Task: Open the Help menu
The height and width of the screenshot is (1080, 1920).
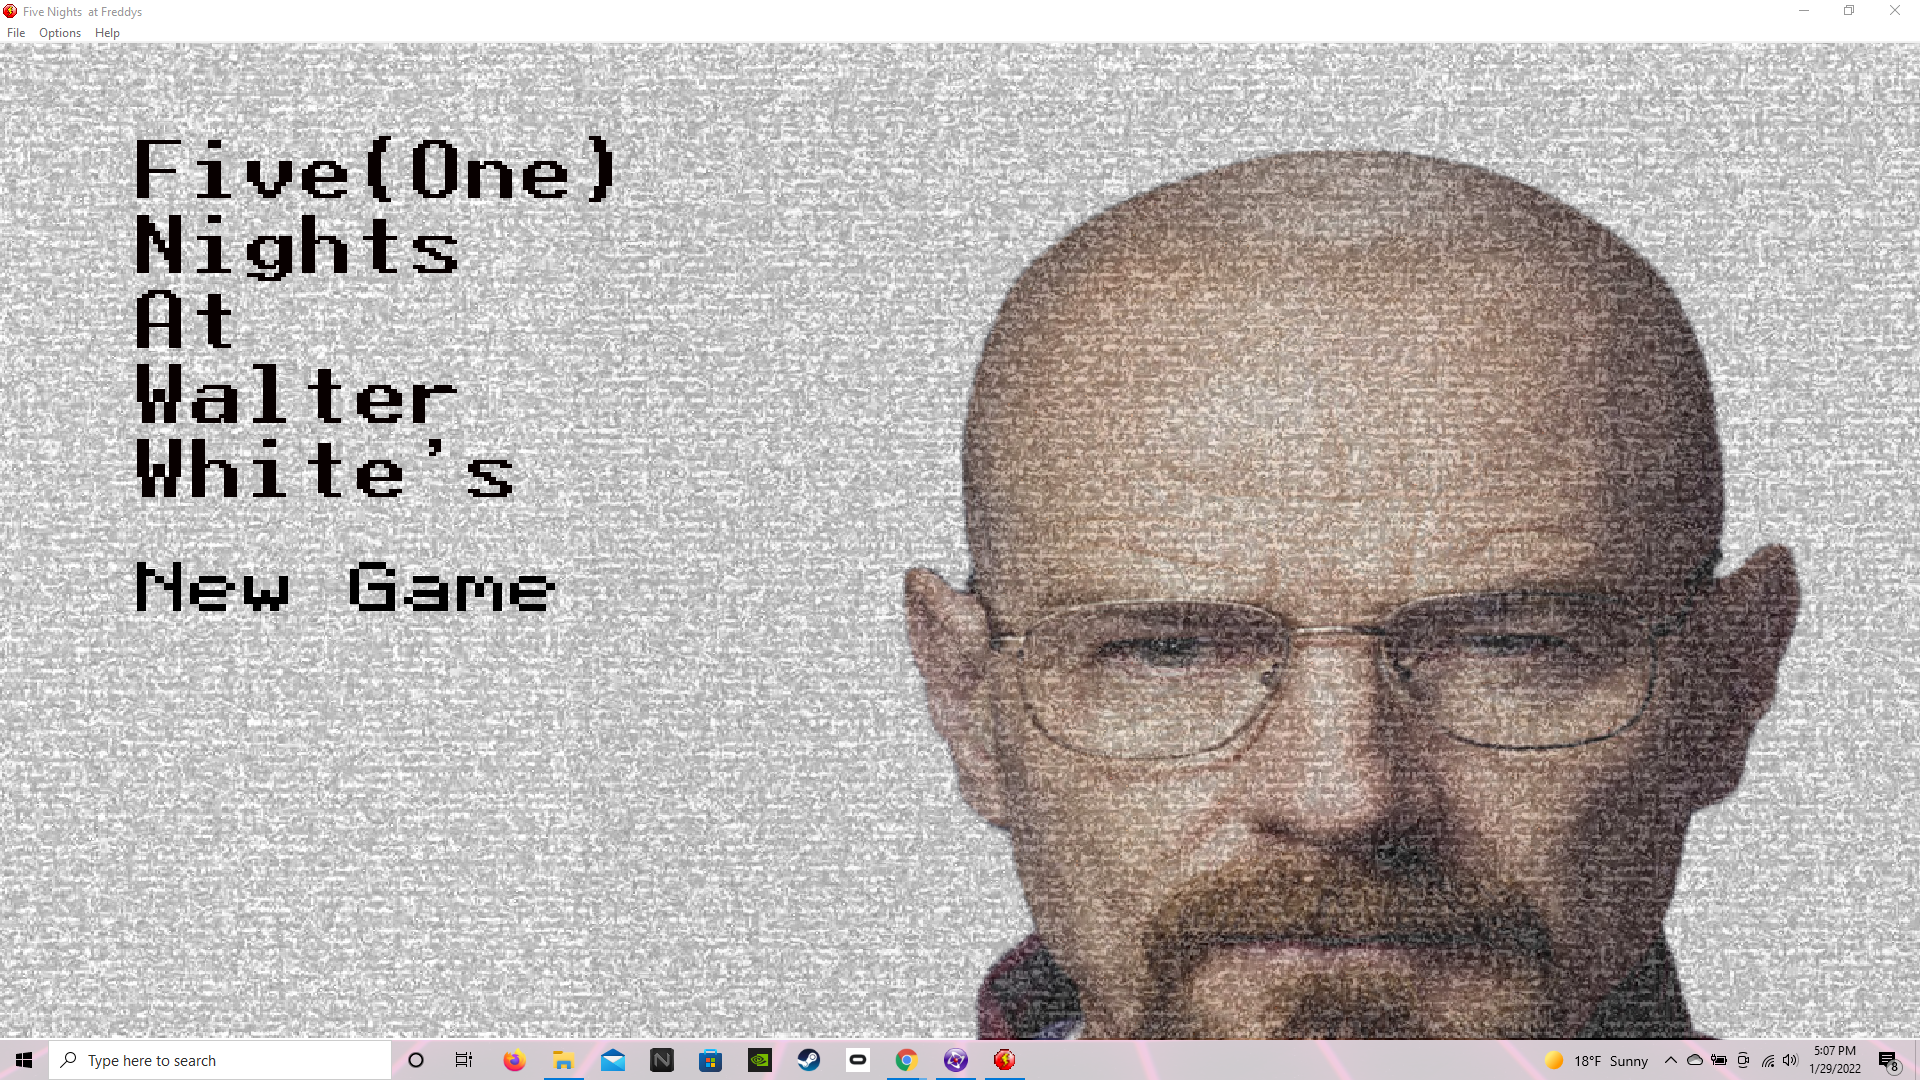Action: (107, 32)
